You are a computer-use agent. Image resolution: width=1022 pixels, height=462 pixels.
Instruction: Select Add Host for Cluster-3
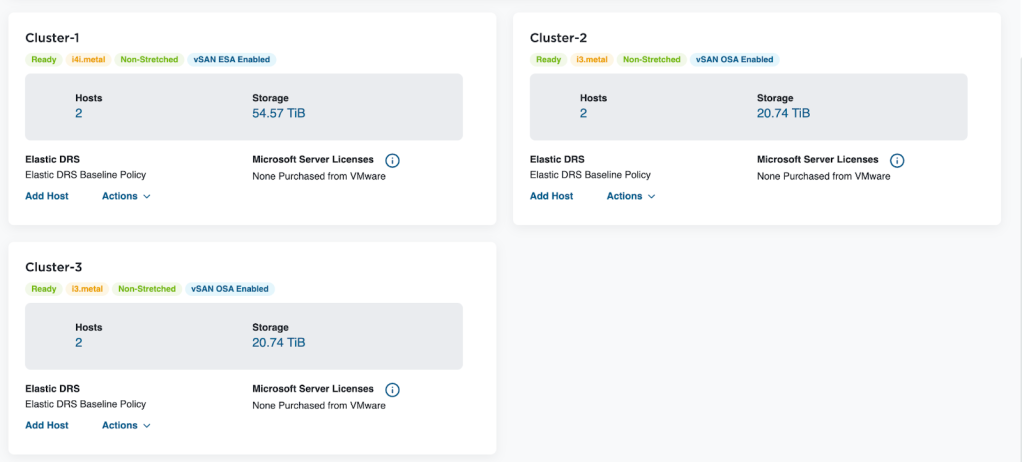47,425
